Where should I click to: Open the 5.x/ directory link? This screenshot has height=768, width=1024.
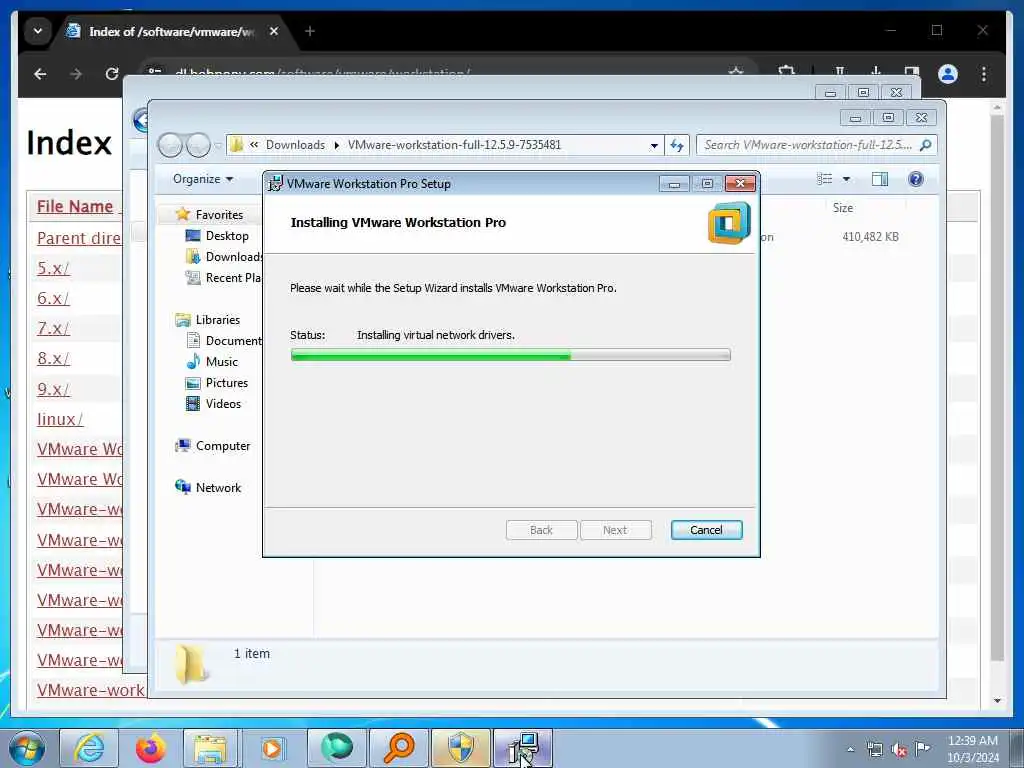pyautogui.click(x=53, y=268)
